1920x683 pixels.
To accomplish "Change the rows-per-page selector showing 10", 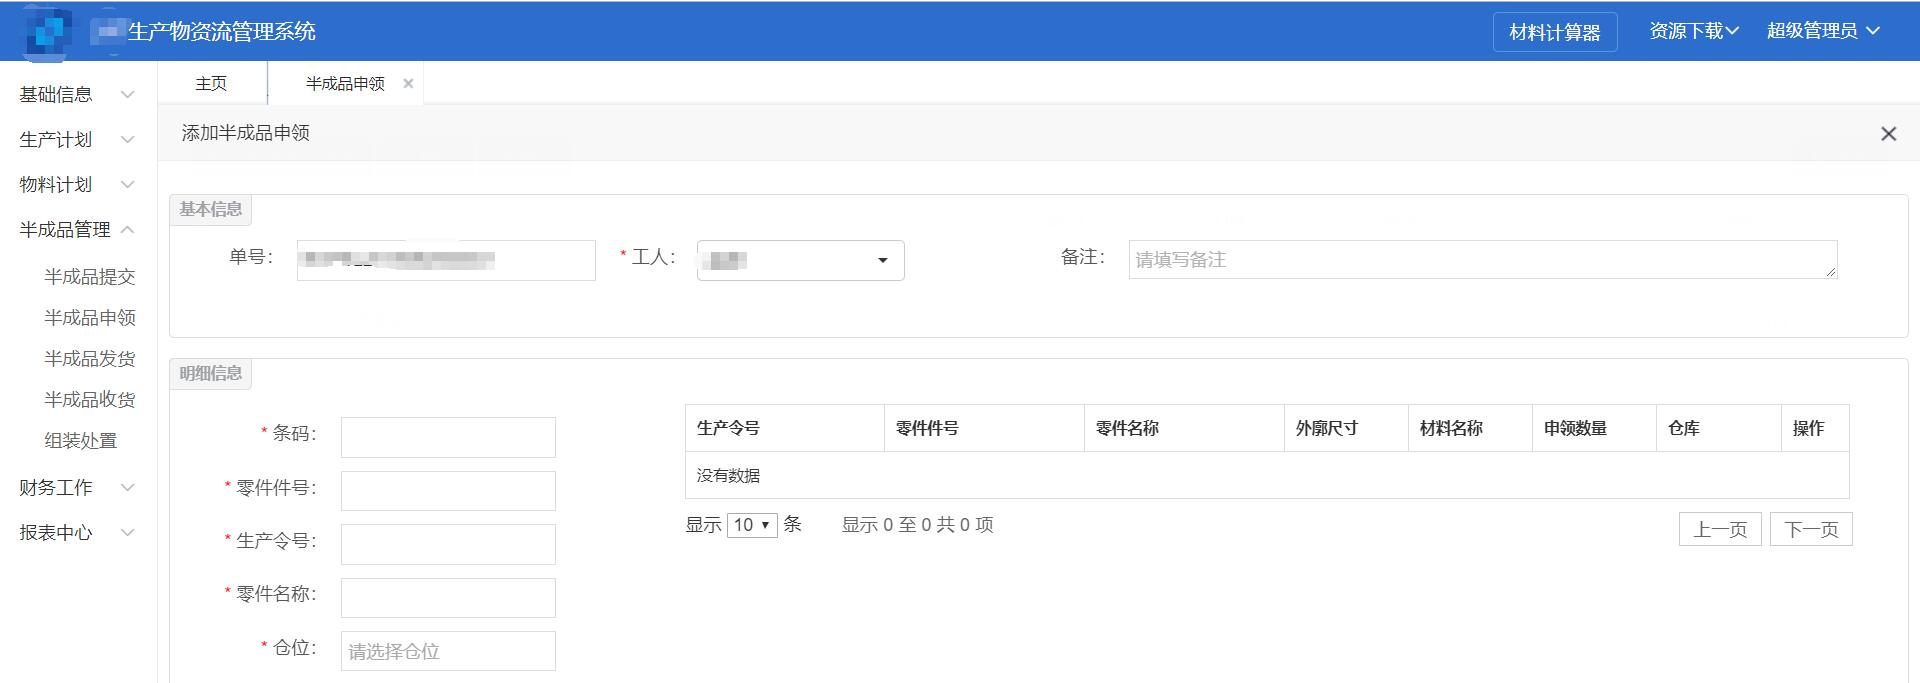I will 752,525.
